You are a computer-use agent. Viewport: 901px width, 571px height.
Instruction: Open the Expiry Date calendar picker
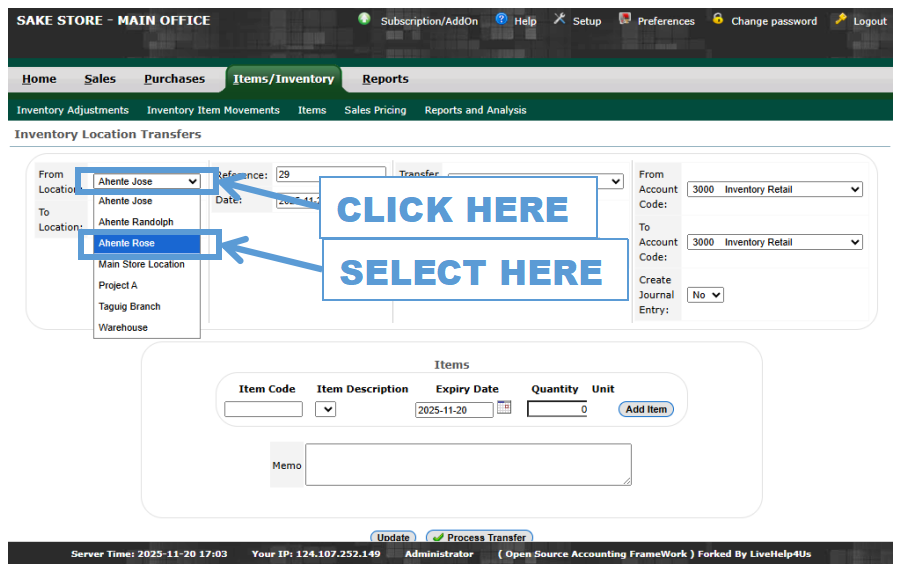tap(504, 407)
